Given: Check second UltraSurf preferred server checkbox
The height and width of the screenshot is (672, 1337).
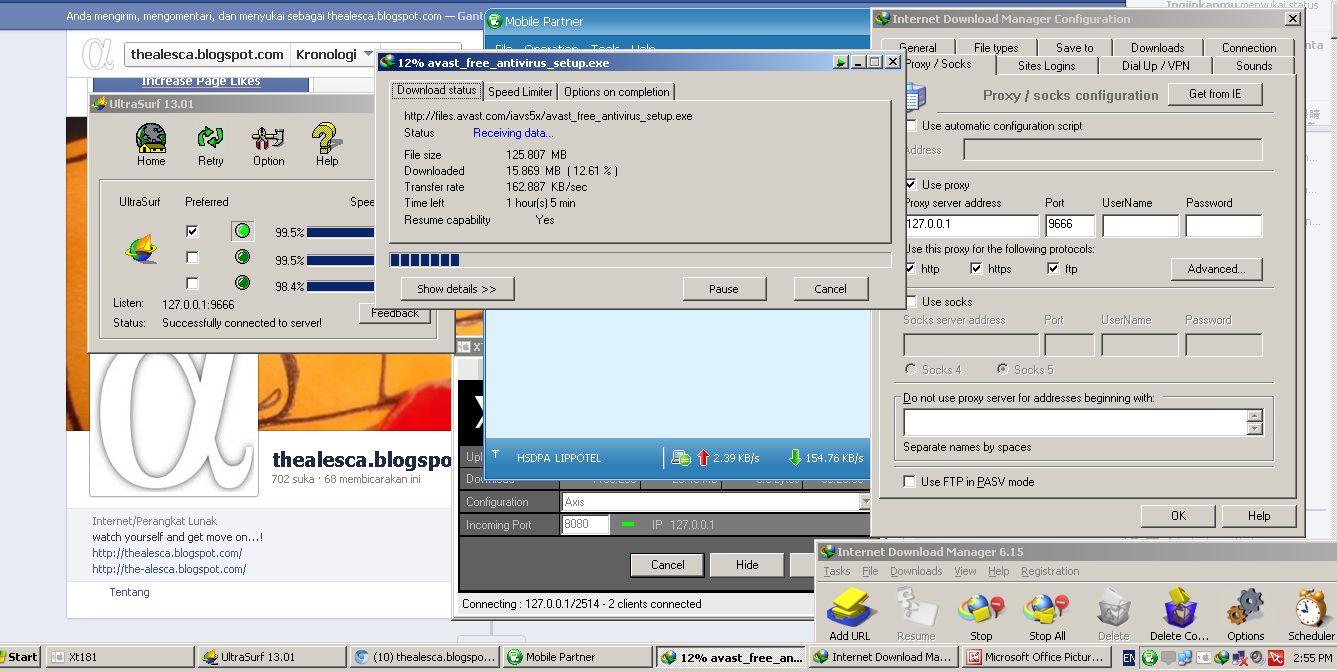Looking at the screenshot, I should (192, 258).
